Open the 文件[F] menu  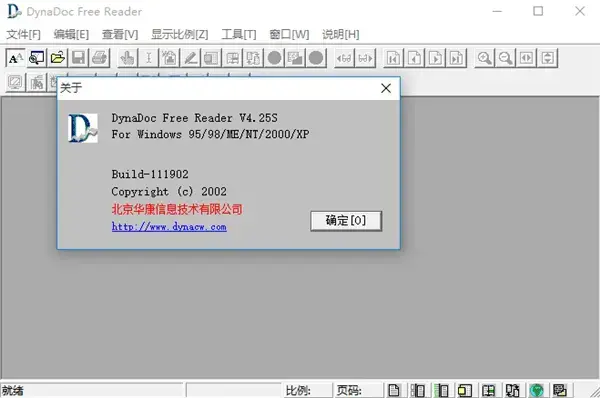coord(23,34)
